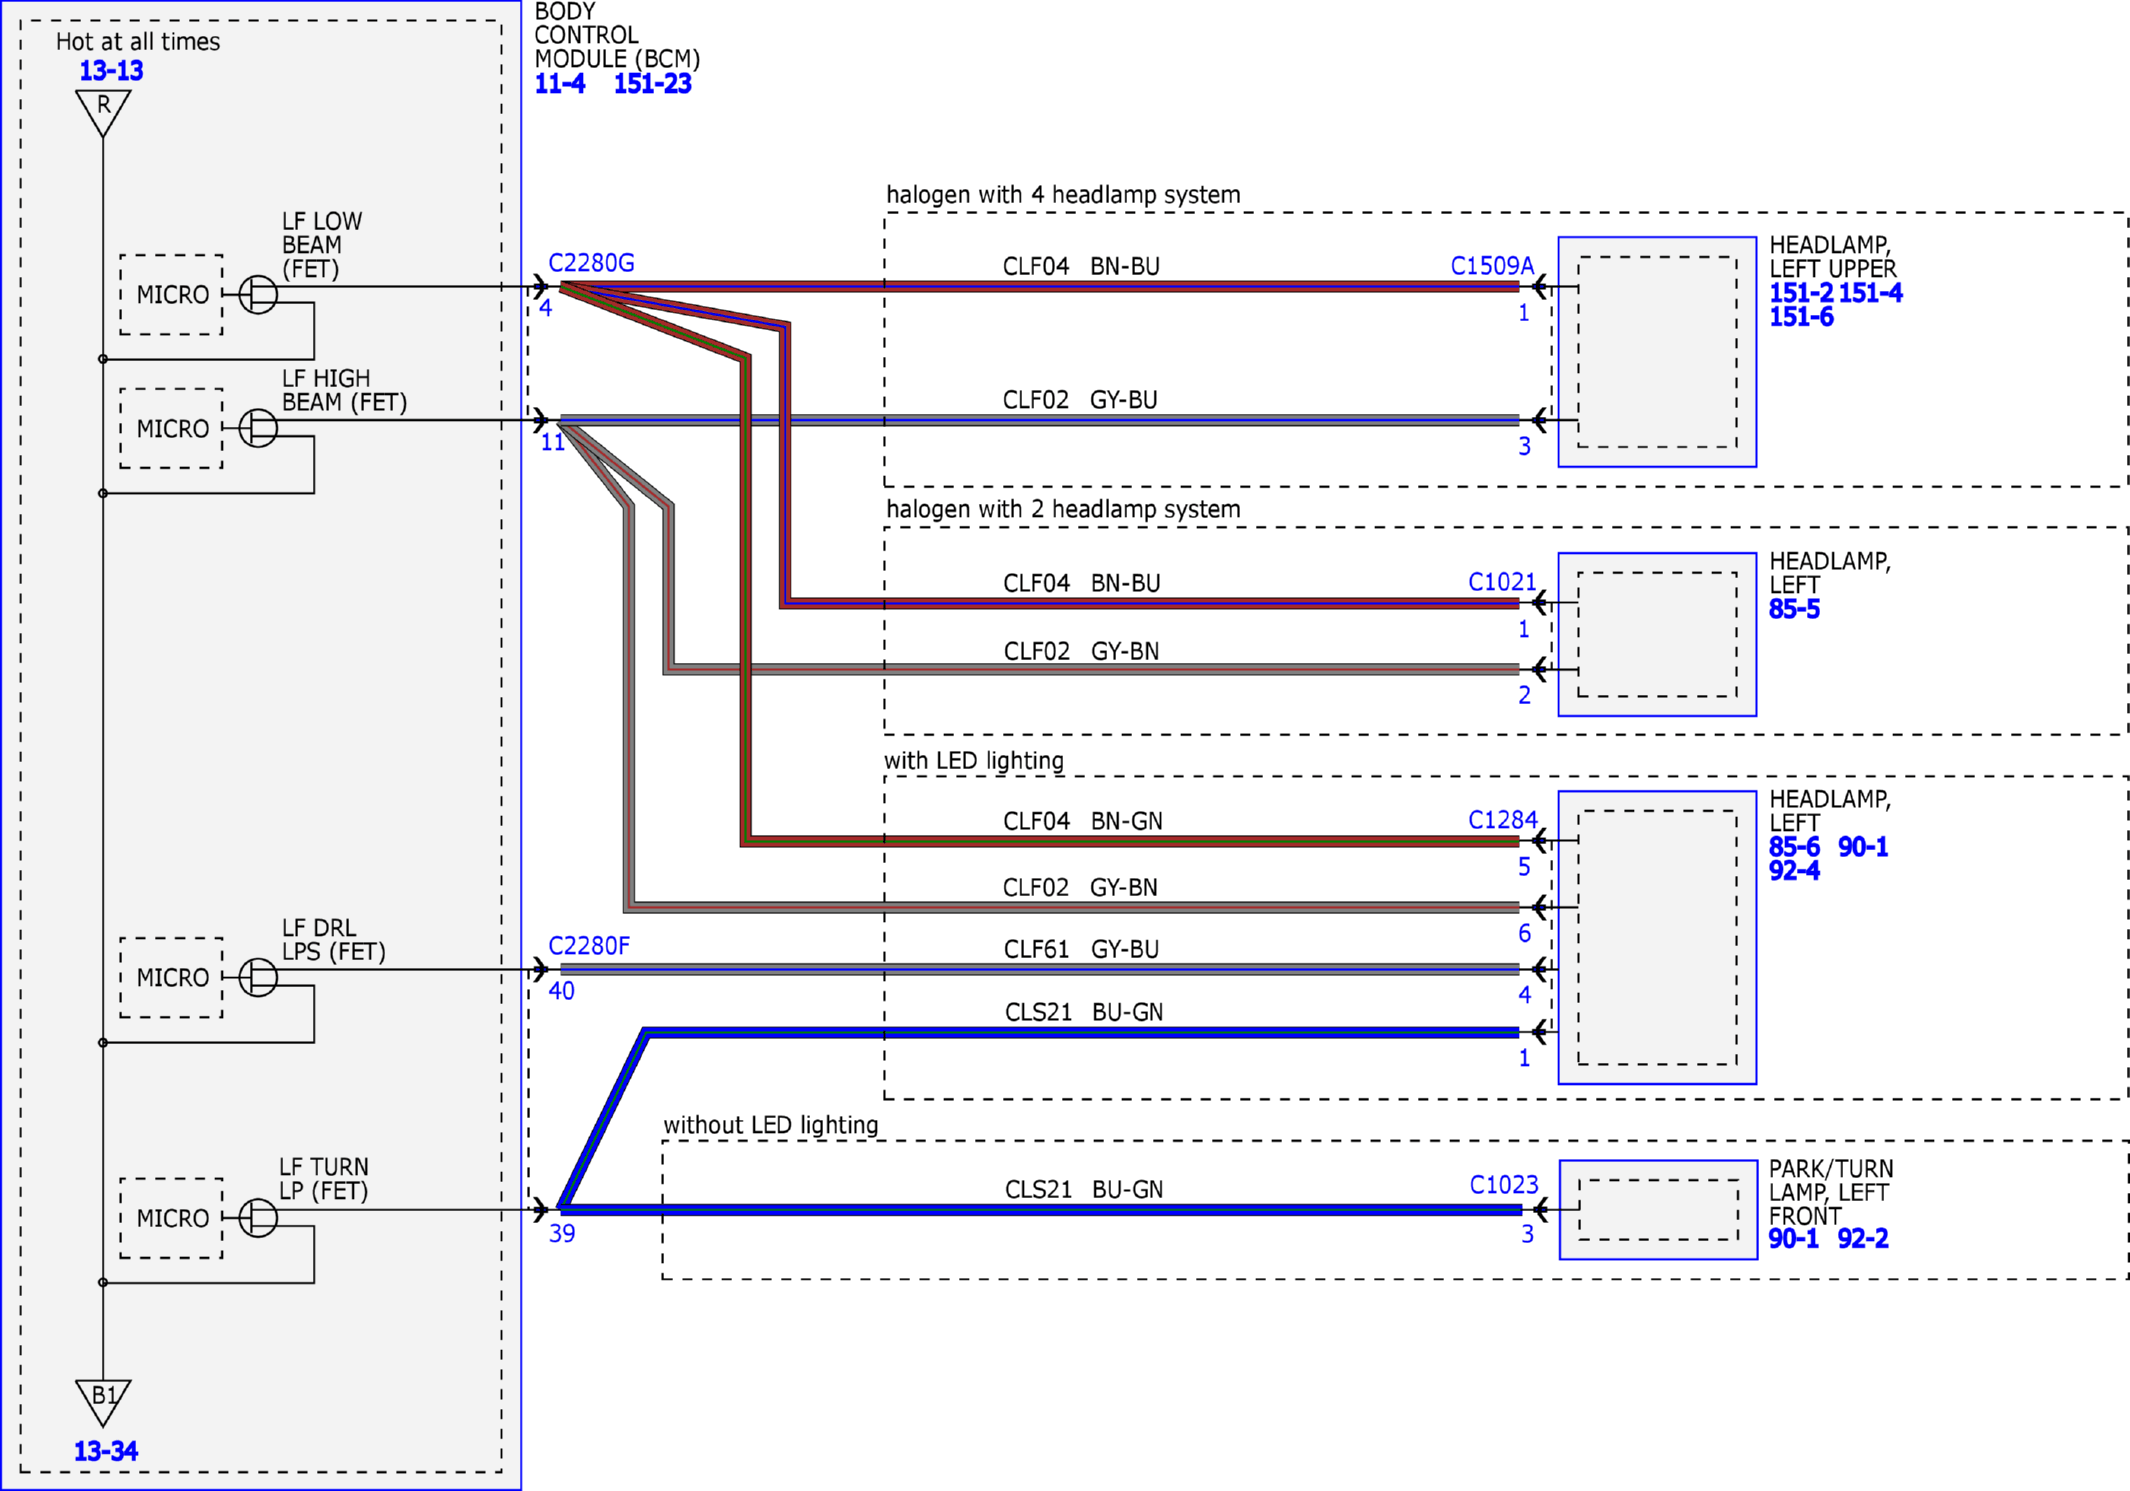The image size is (2130, 1491).
Task: Open page reference 13-34 link
Action: [106, 1451]
